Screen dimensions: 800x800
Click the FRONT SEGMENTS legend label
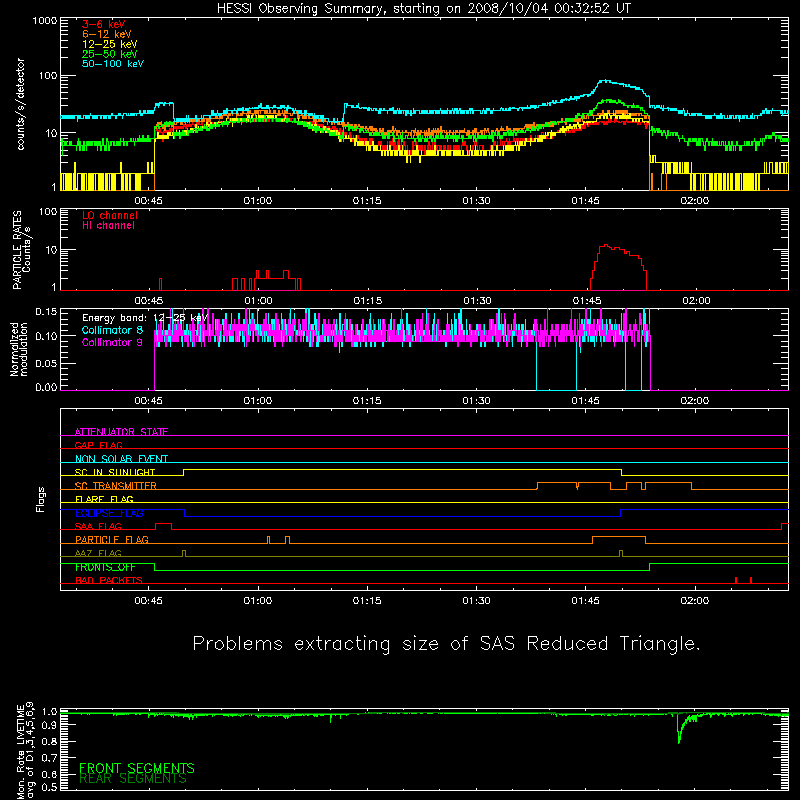click(137, 768)
